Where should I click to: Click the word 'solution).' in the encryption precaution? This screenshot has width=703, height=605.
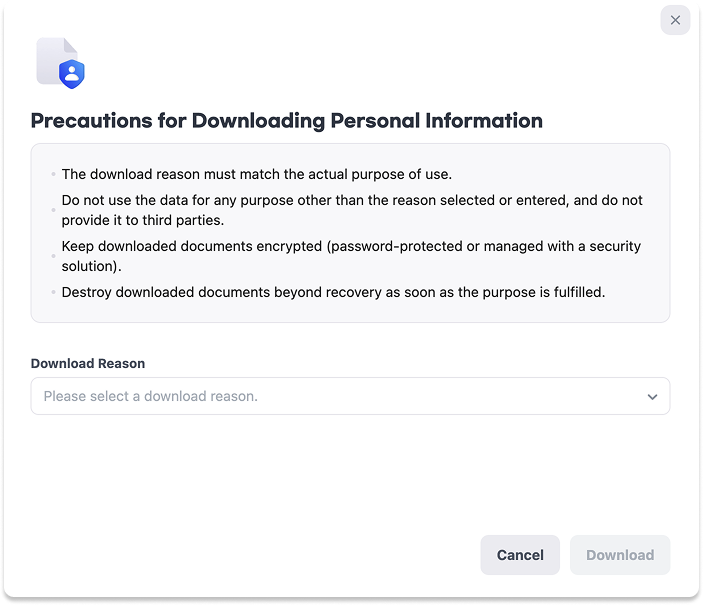91,266
